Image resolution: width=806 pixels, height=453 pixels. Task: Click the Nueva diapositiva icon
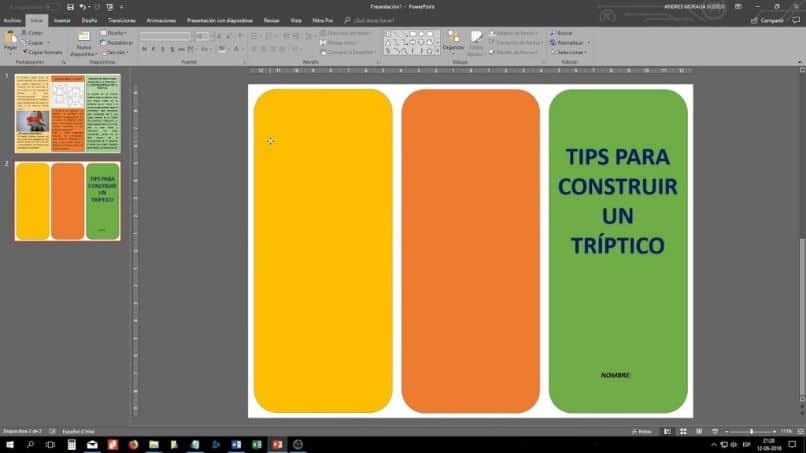coord(83,37)
